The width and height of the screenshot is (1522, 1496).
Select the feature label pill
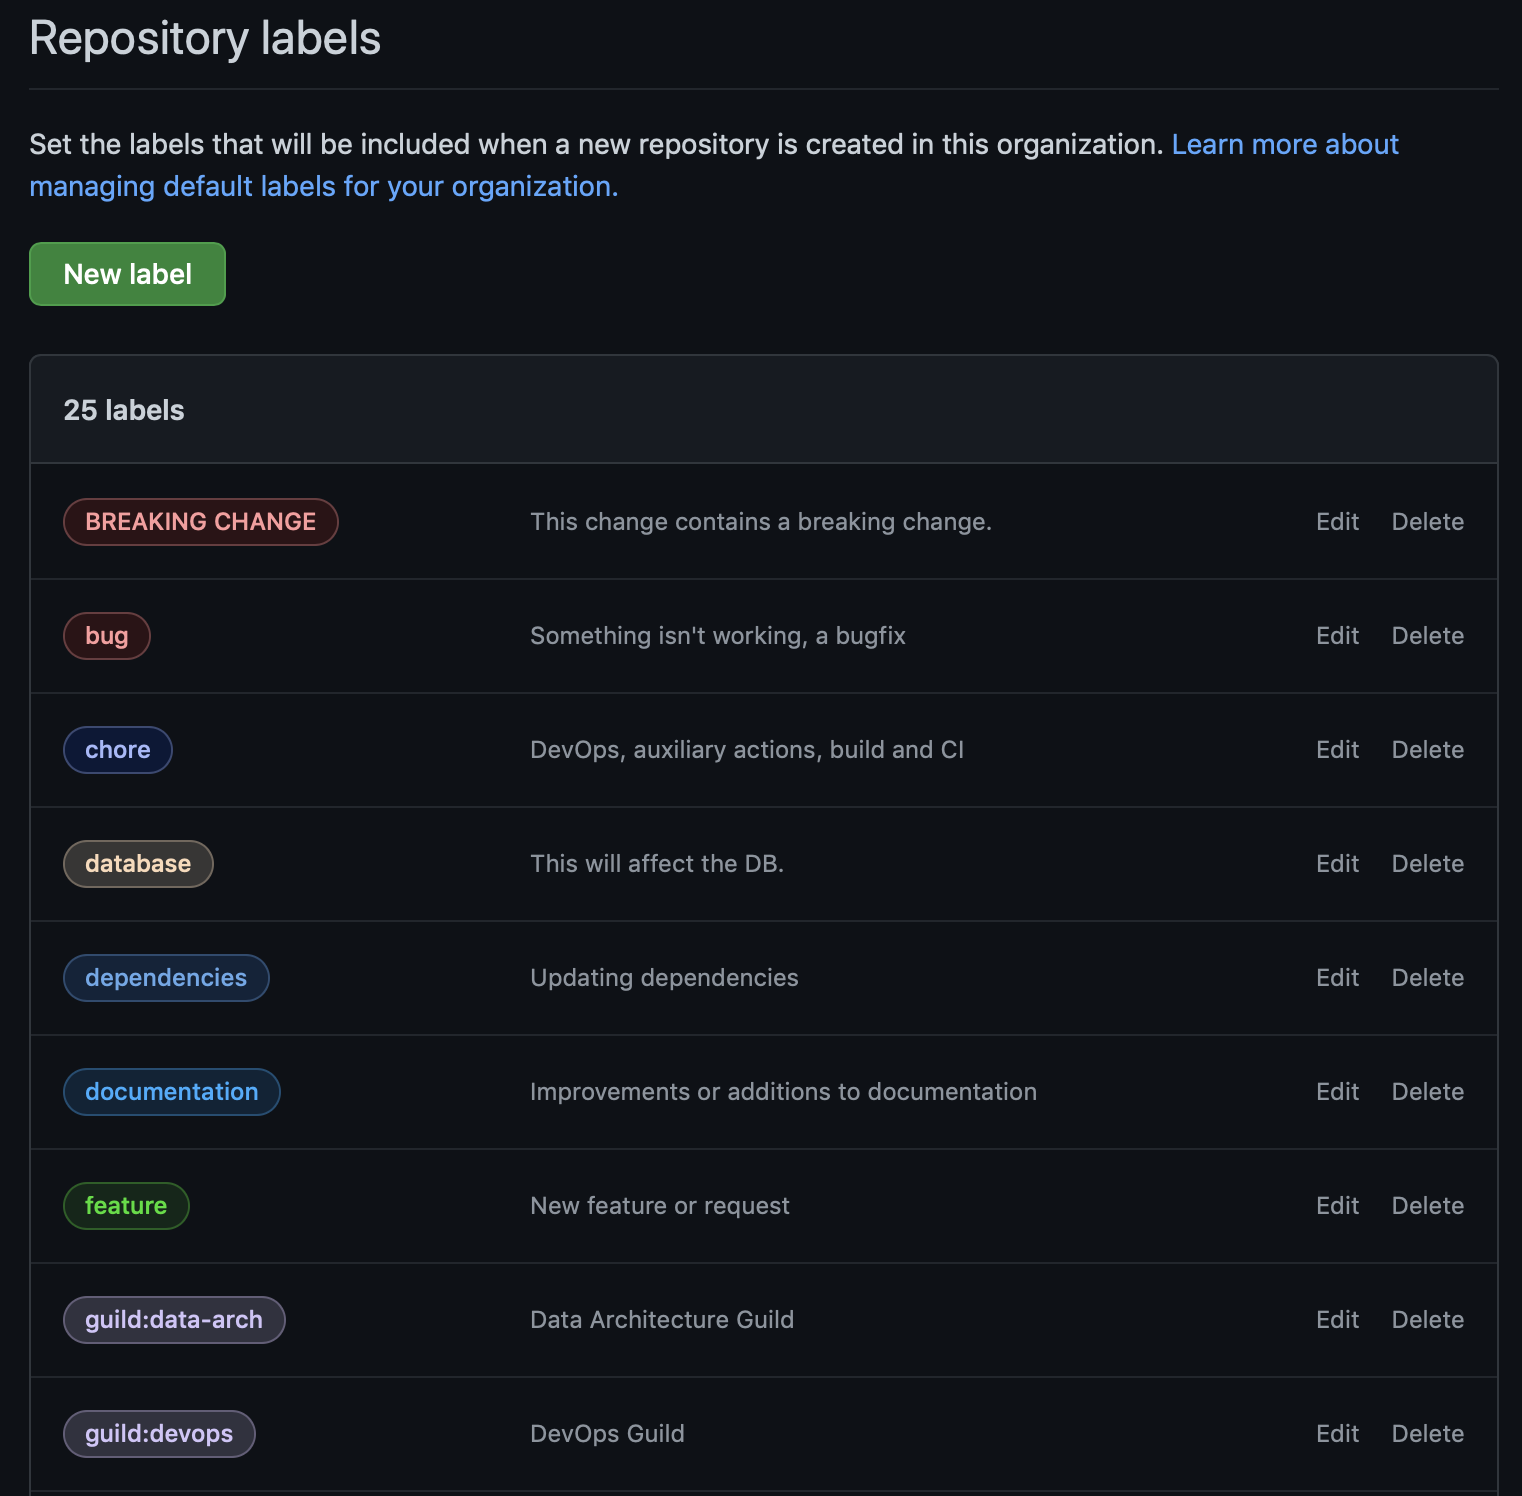tap(126, 1206)
